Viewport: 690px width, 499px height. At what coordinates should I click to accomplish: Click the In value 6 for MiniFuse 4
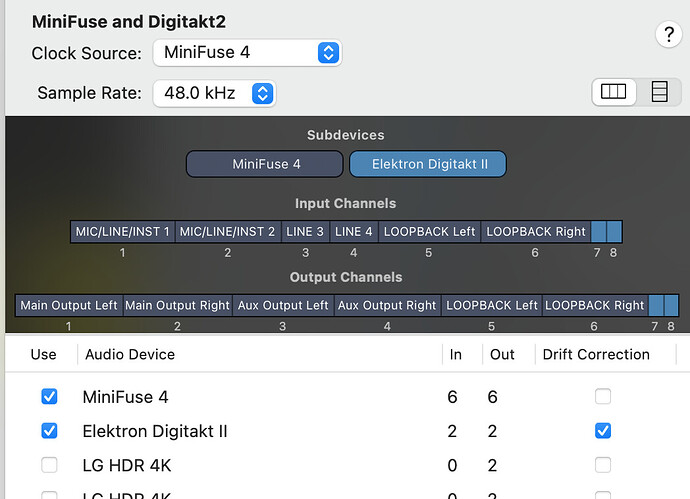point(452,397)
